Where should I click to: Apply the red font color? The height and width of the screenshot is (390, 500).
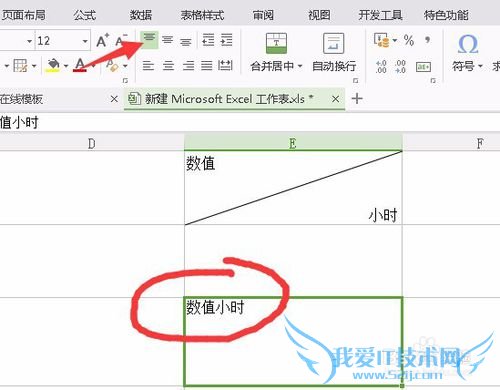click(80, 65)
